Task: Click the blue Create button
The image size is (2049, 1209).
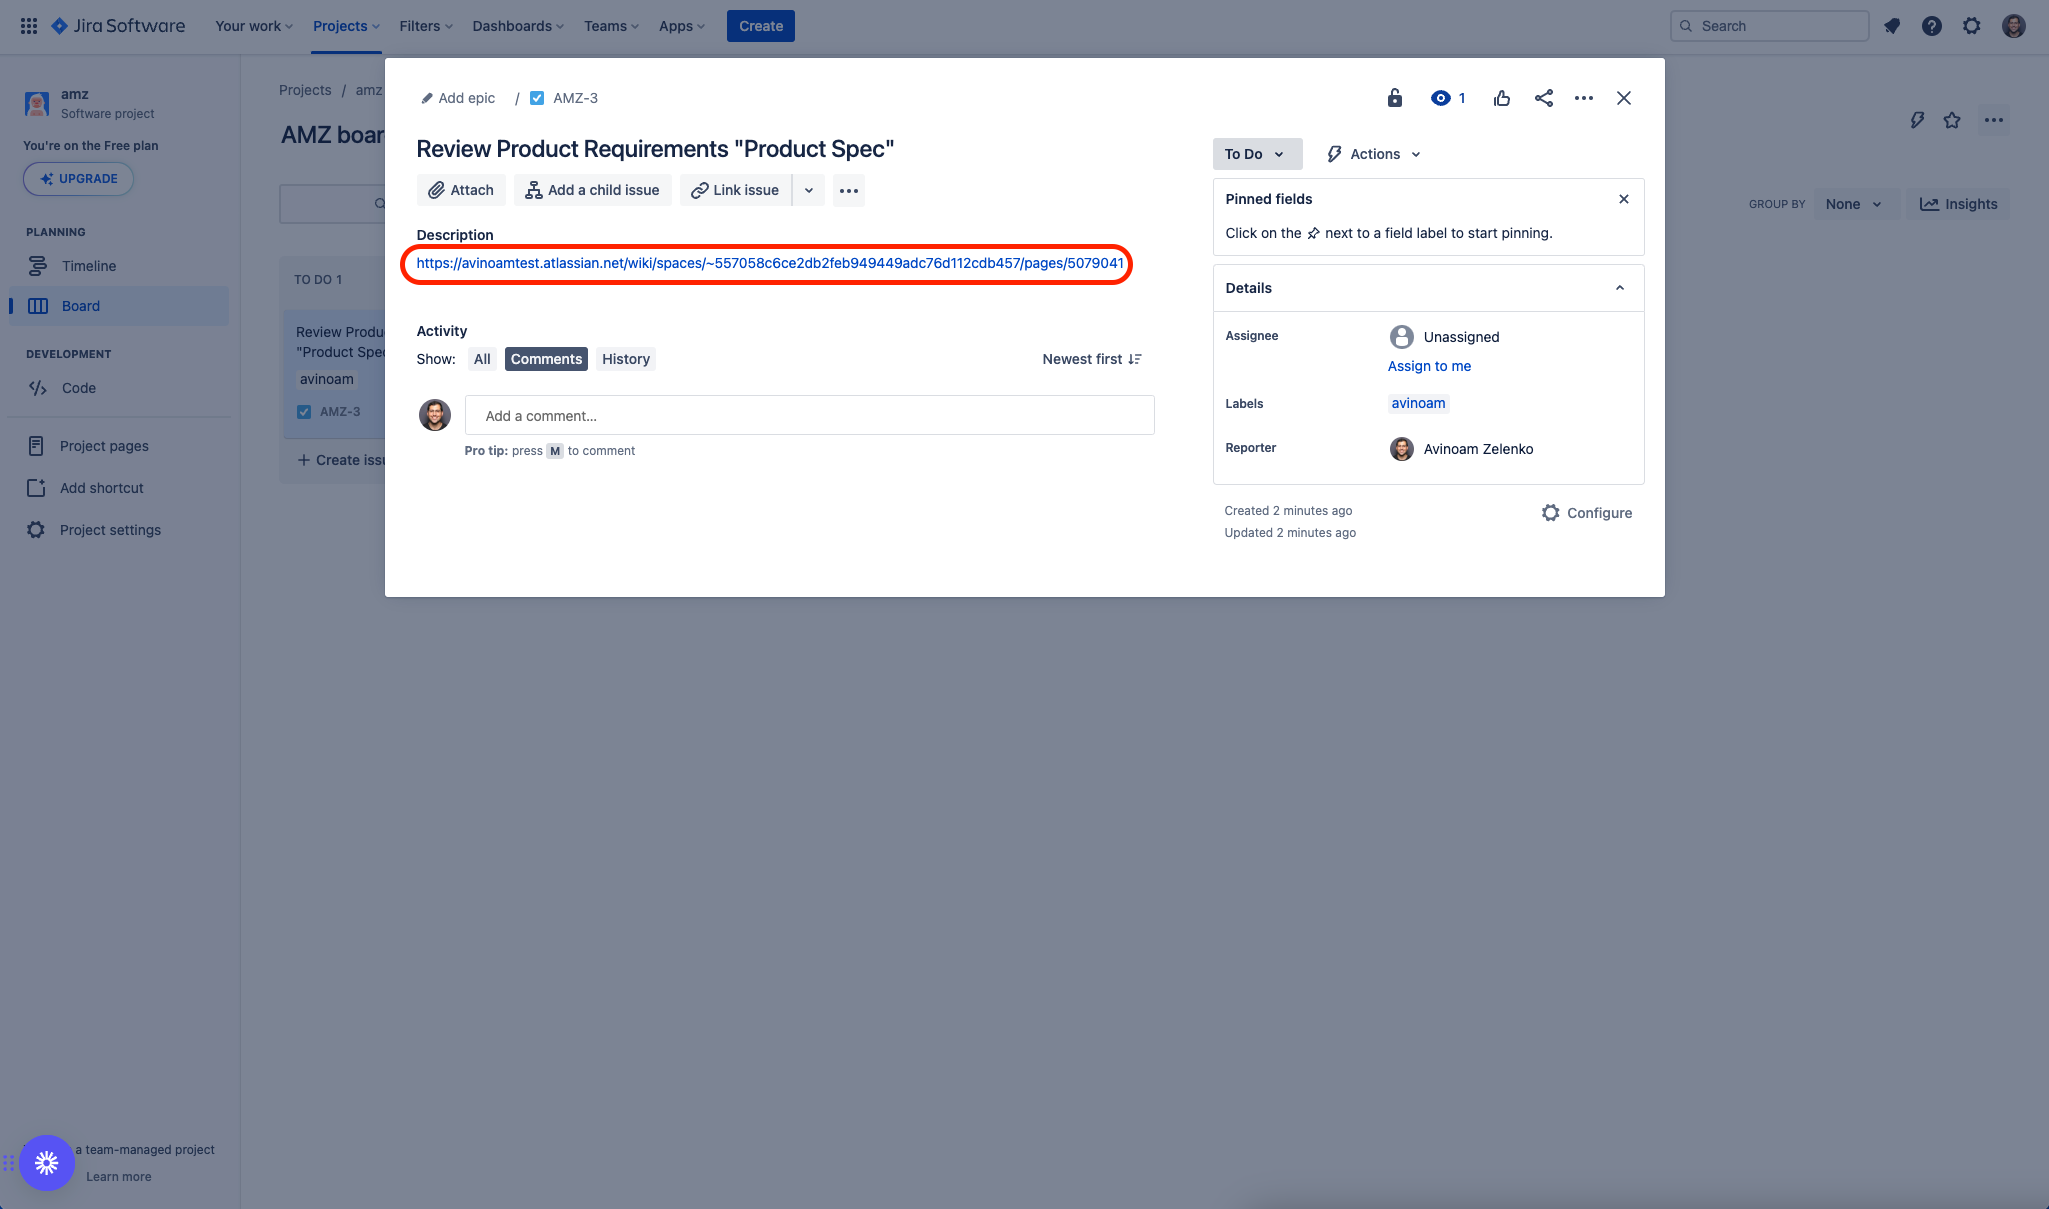Action: (x=760, y=26)
